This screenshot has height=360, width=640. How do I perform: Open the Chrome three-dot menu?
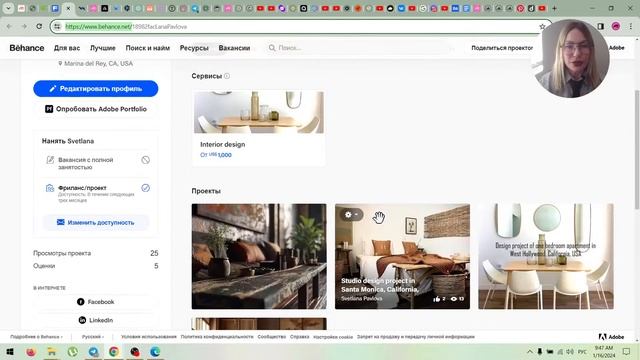631,27
